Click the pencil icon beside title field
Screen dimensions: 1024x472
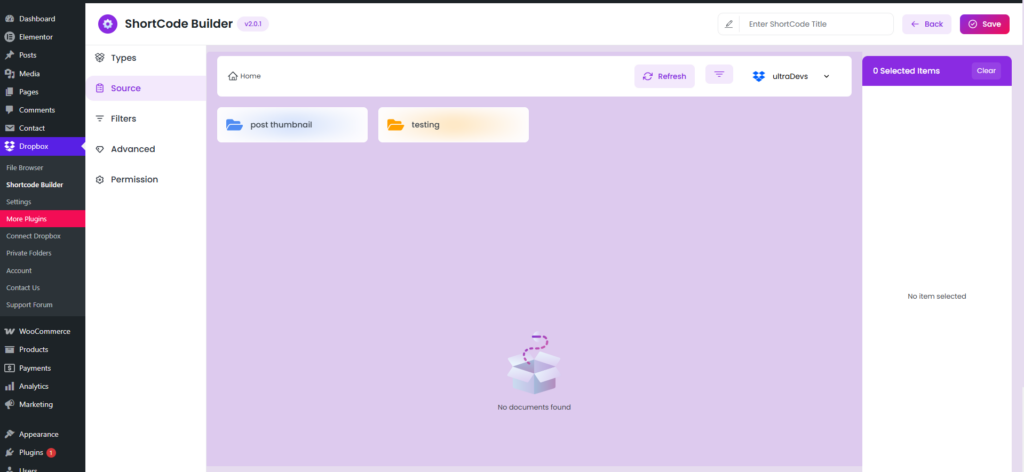coord(729,24)
